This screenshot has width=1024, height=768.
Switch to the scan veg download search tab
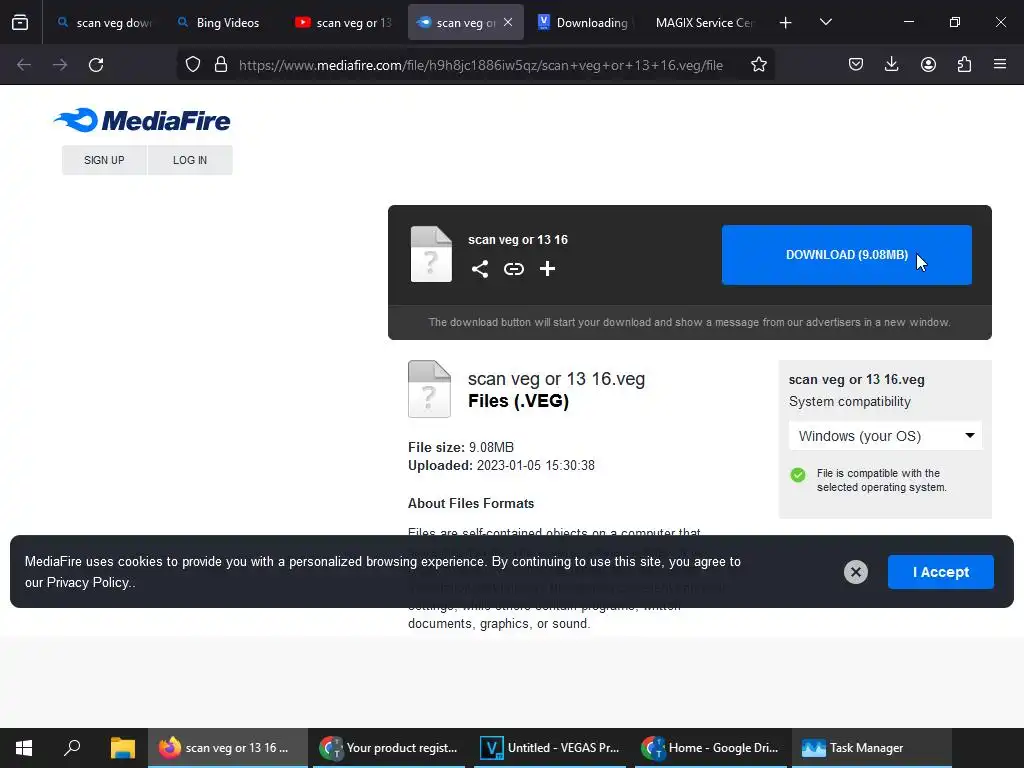point(103,22)
